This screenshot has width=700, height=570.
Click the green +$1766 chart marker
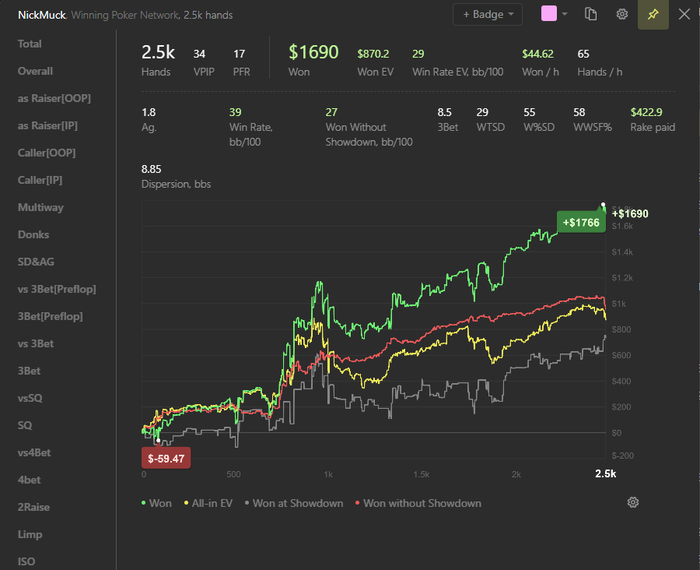[x=581, y=222]
